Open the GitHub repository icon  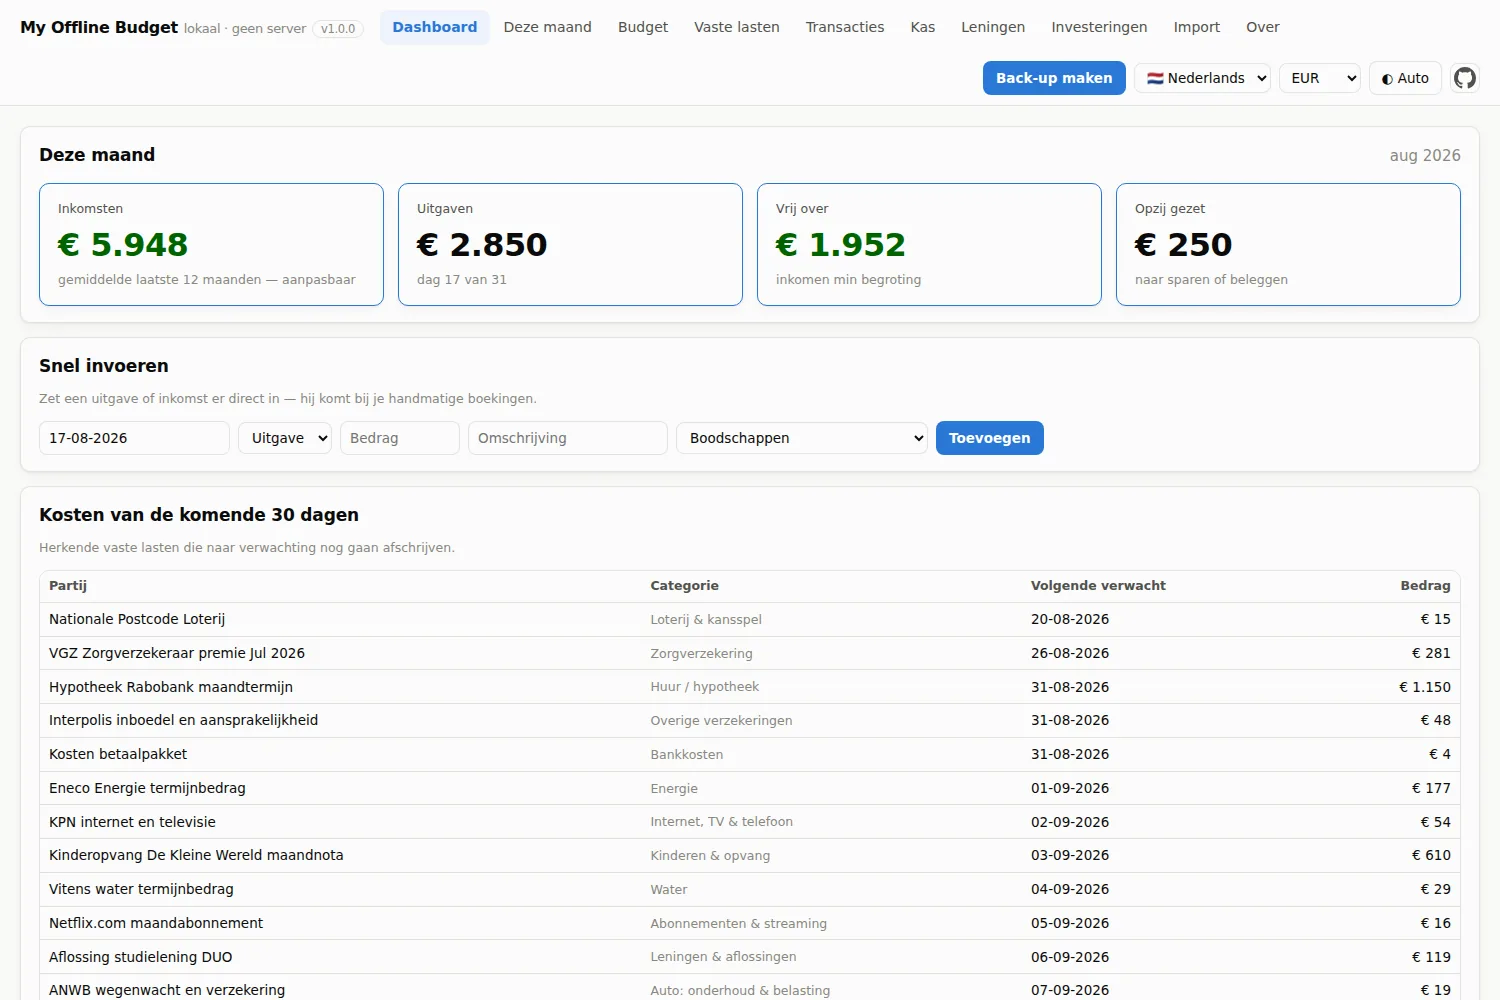(1465, 78)
